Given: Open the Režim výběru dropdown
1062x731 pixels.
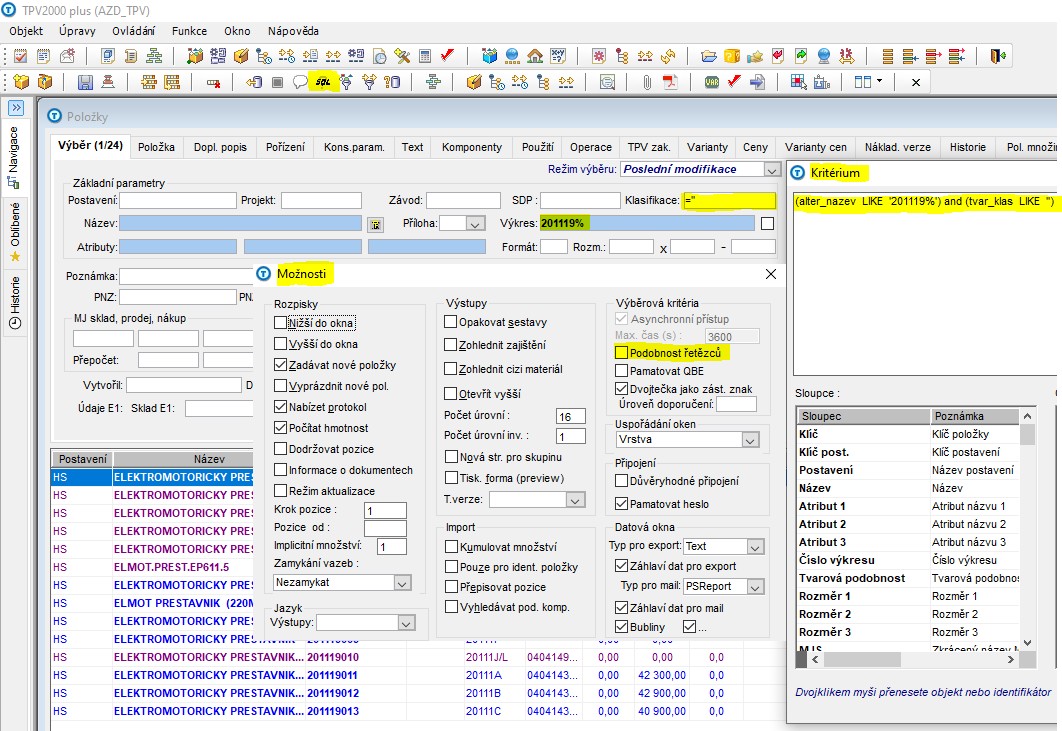Looking at the screenshot, I should (x=771, y=169).
